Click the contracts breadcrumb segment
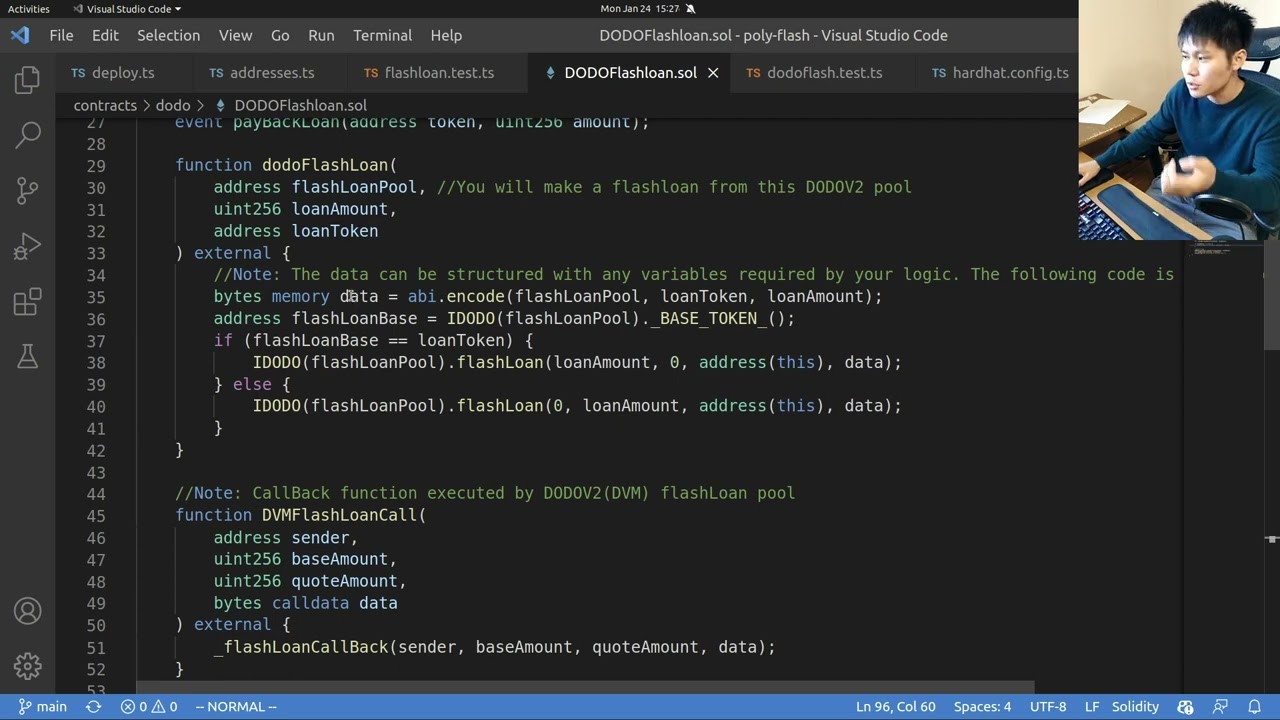 105,105
